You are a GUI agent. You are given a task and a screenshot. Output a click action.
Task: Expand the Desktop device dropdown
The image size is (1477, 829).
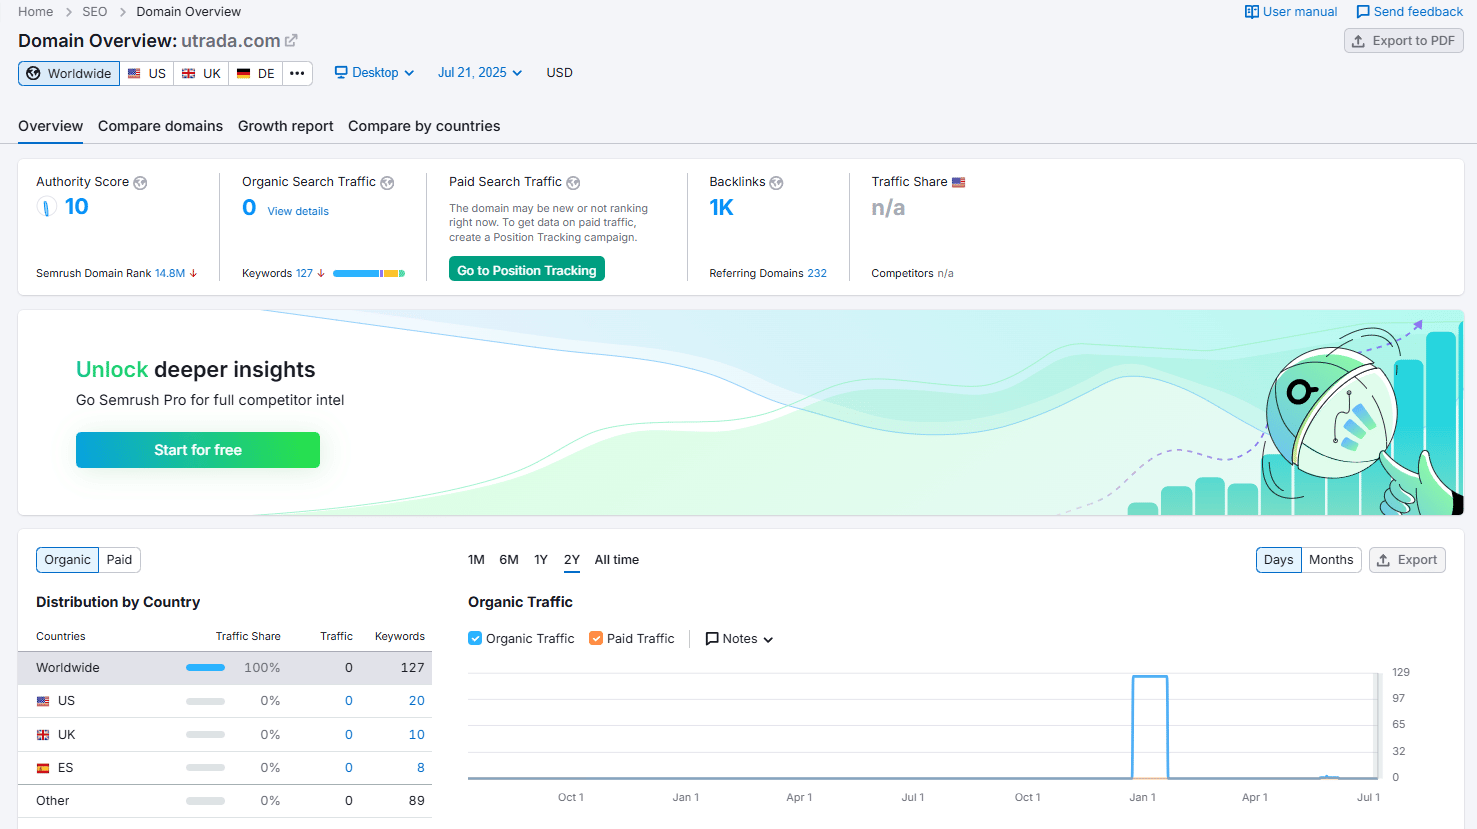coord(374,73)
